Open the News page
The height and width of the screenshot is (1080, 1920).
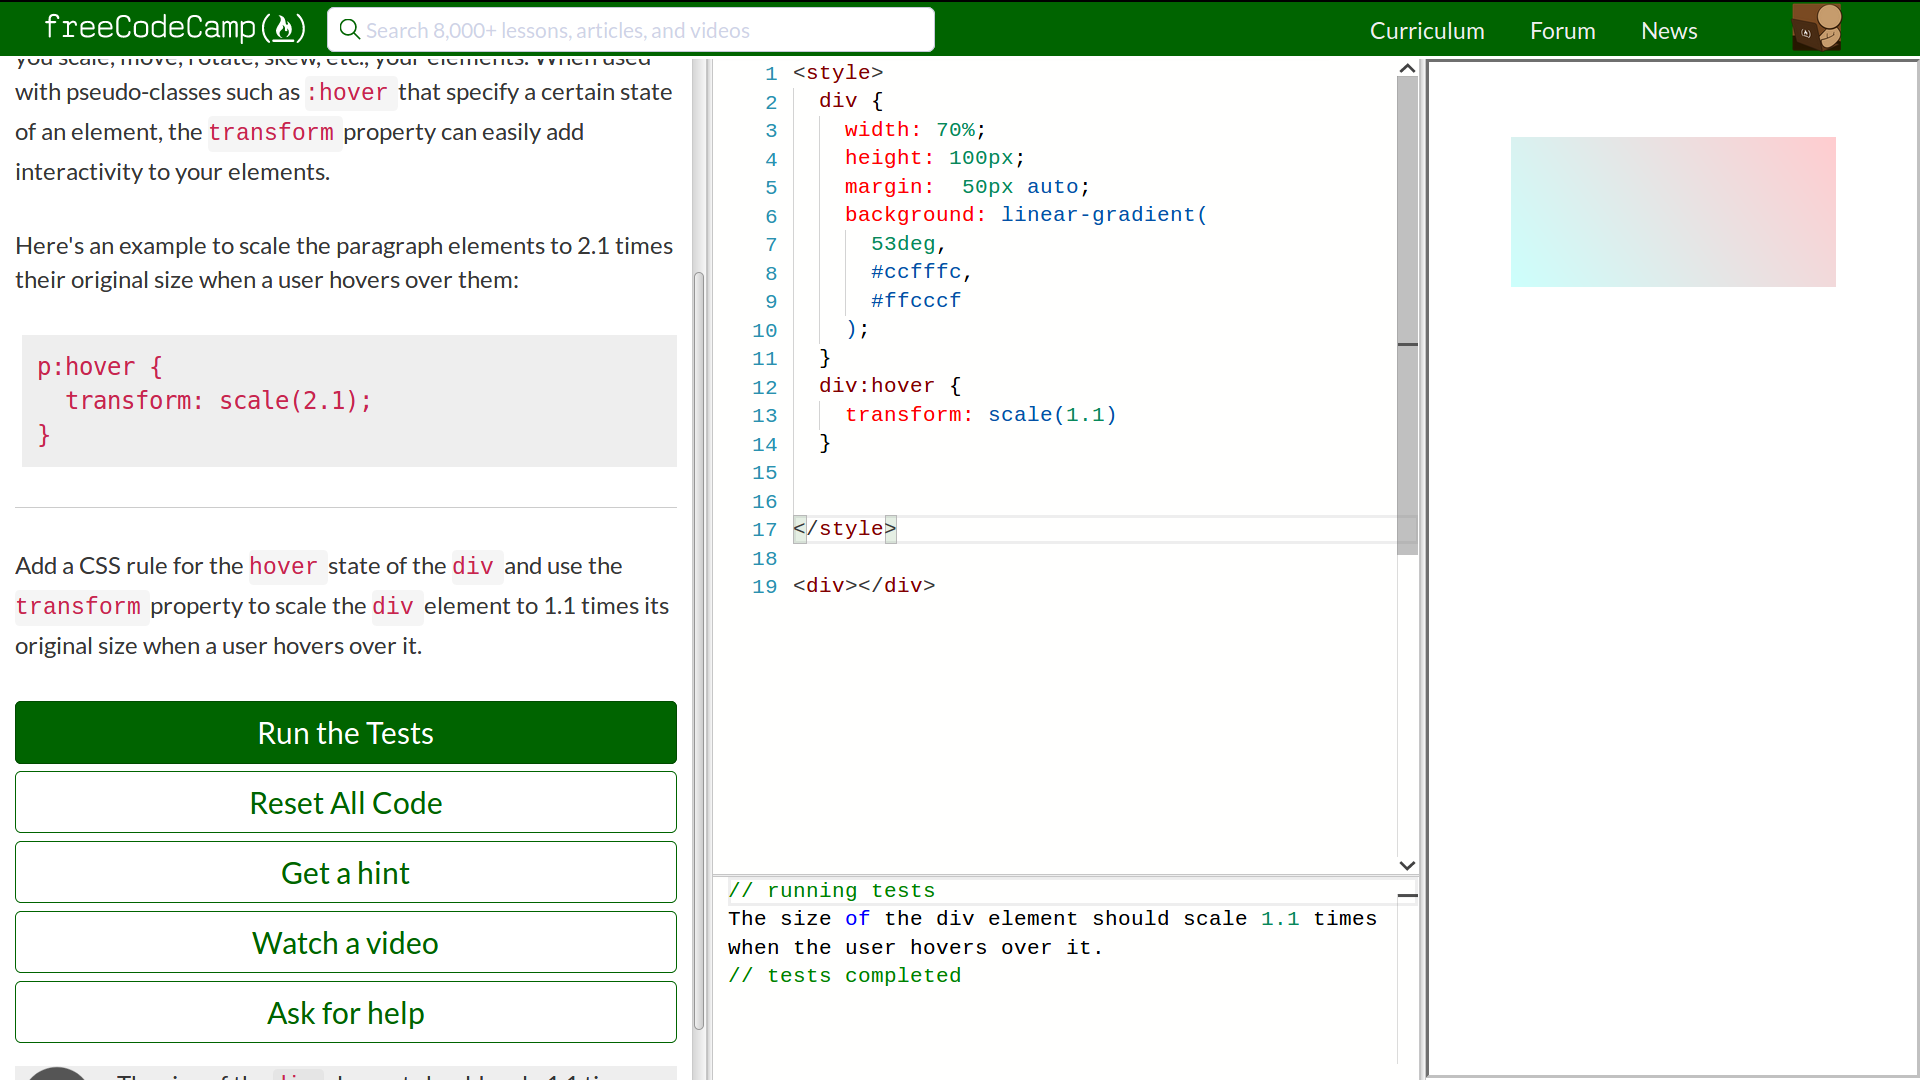(1668, 31)
